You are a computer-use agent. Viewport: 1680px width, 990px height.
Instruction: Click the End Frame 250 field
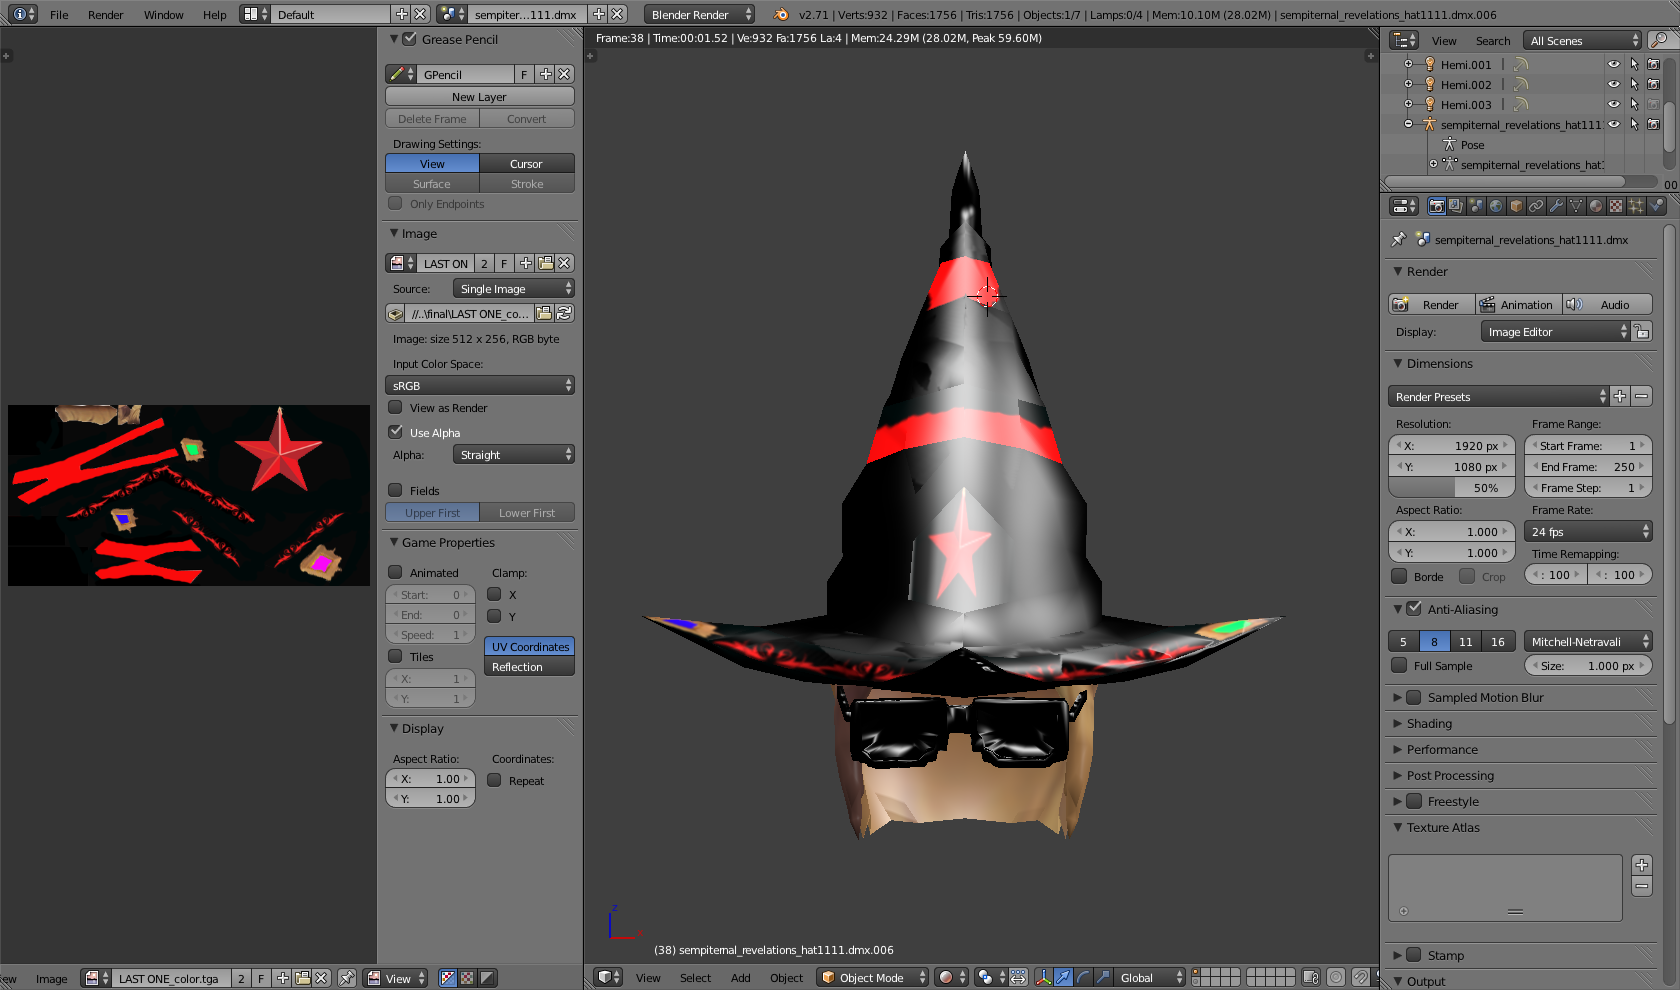(1587, 467)
